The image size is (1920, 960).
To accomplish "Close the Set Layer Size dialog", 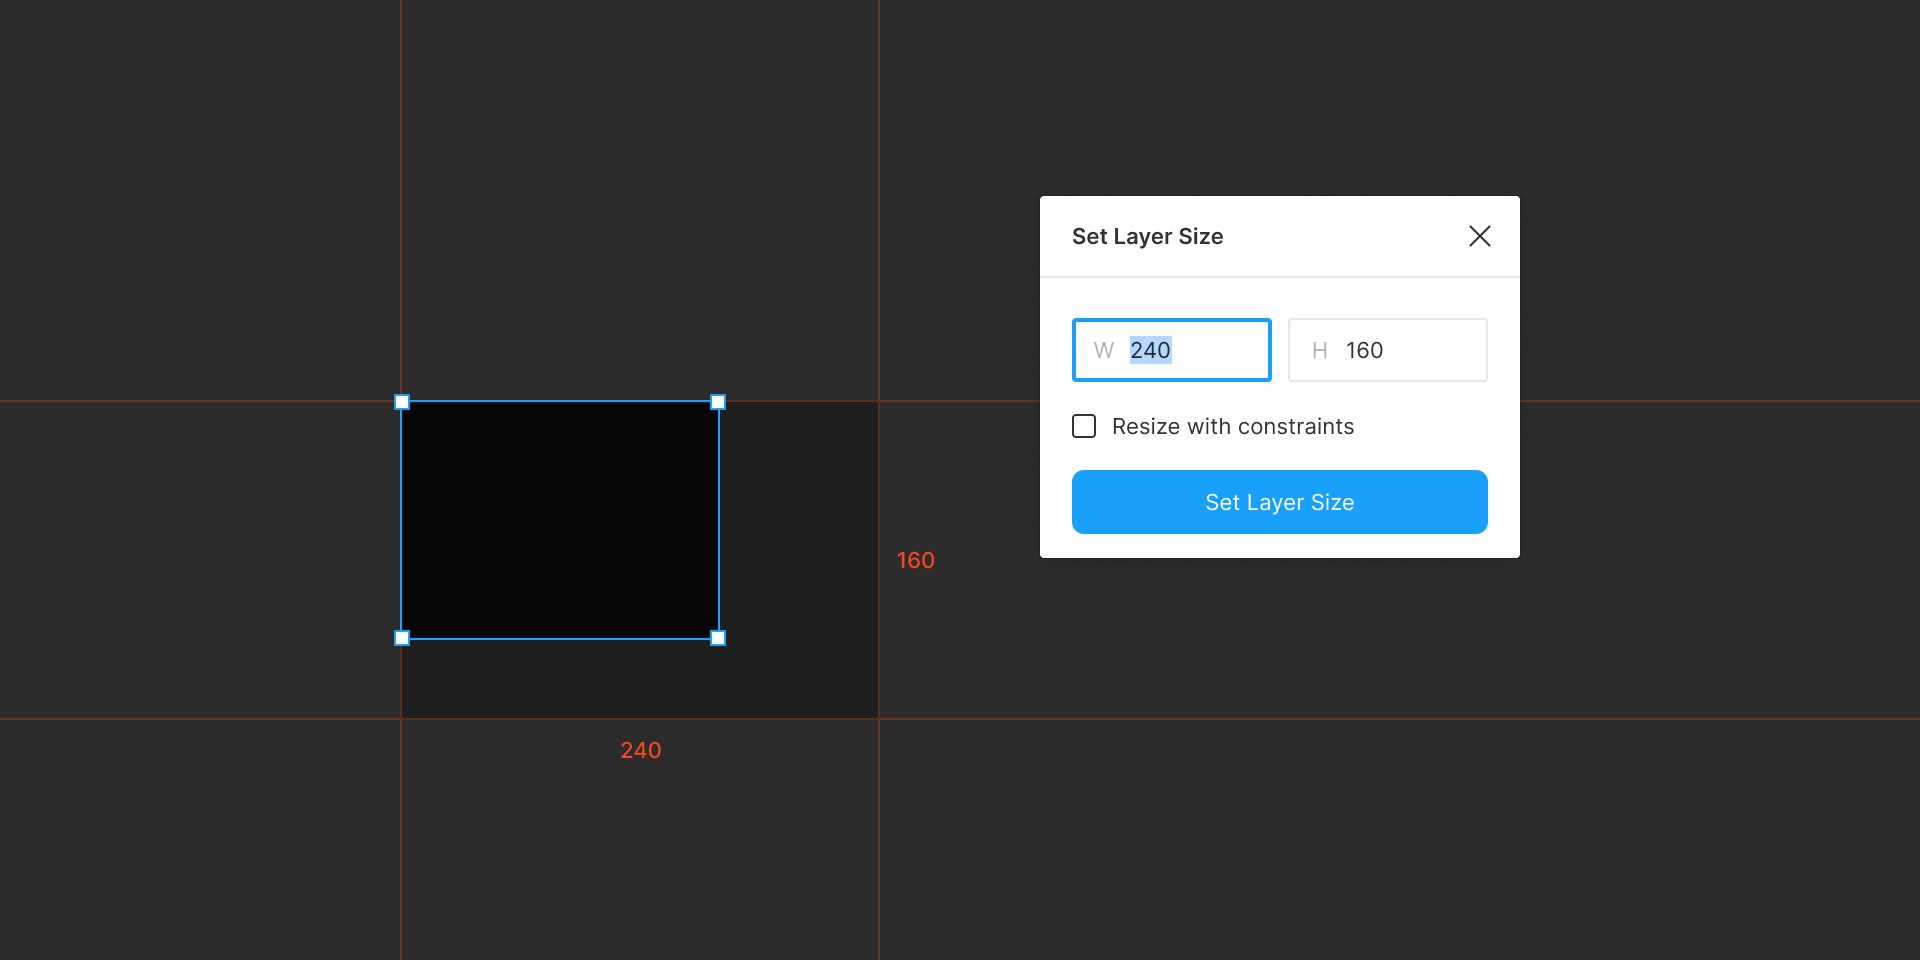I will coord(1479,236).
